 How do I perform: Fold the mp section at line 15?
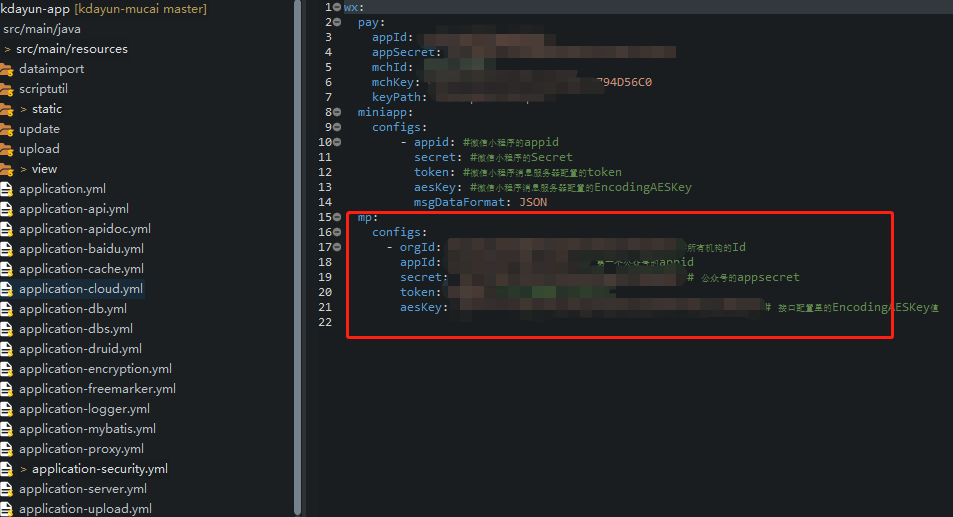[x=337, y=217]
